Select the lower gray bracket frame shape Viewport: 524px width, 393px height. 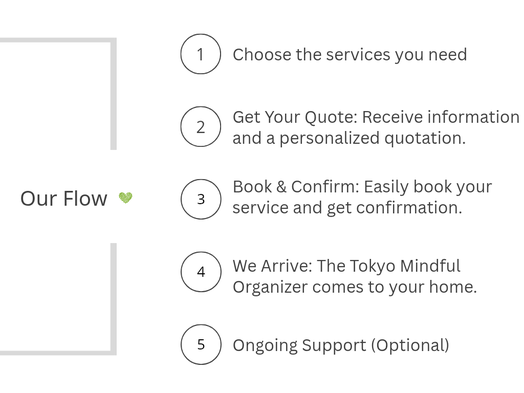tap(58, 299)
